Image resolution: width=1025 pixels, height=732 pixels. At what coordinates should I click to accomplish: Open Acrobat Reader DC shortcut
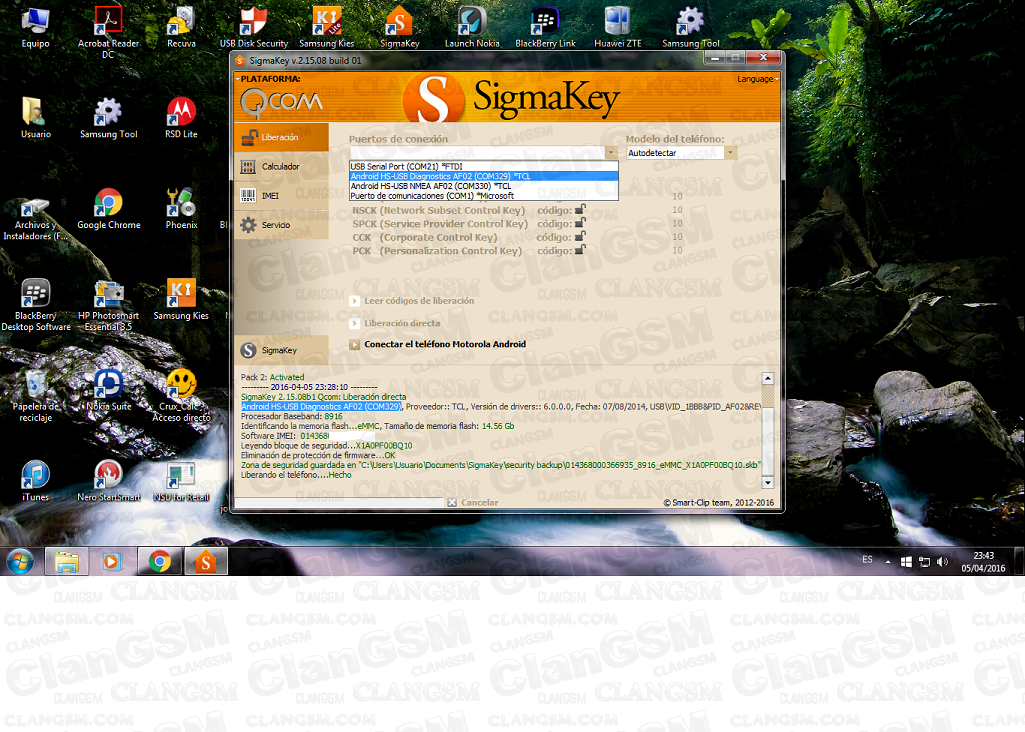click(x=108, y=31)
